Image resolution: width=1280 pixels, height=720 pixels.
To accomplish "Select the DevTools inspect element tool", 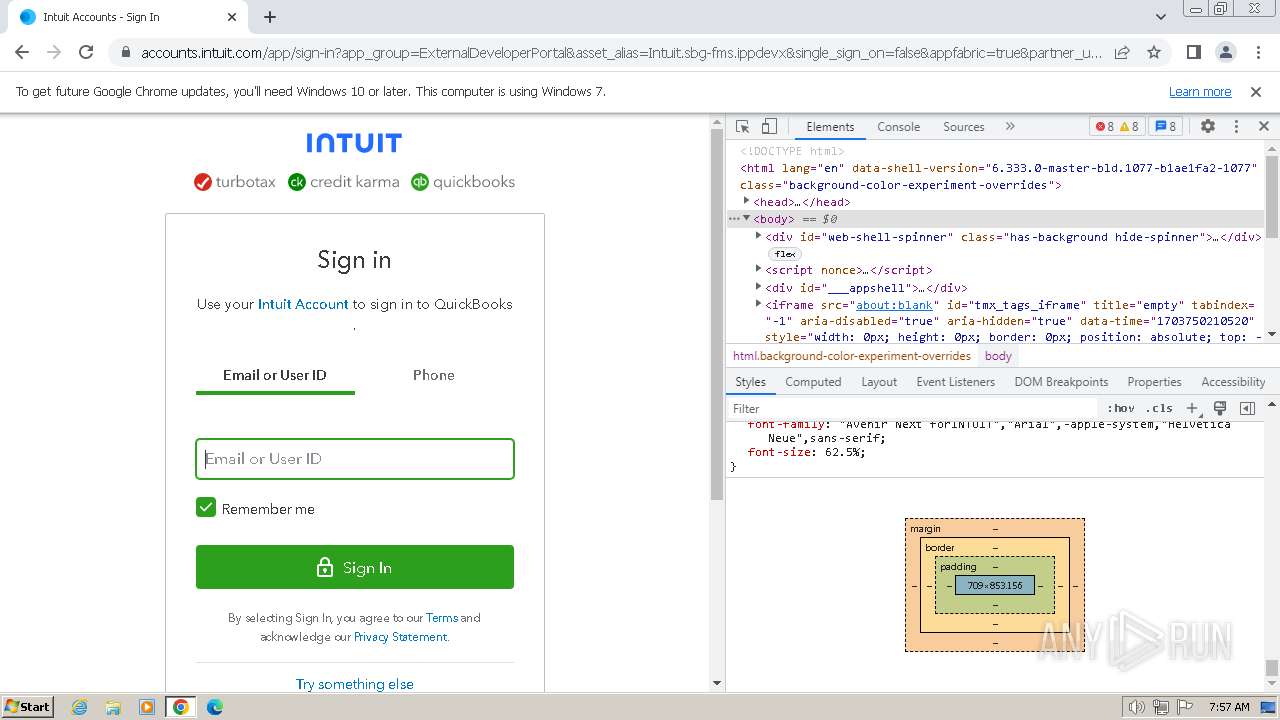I will click(x=742, y=127).
